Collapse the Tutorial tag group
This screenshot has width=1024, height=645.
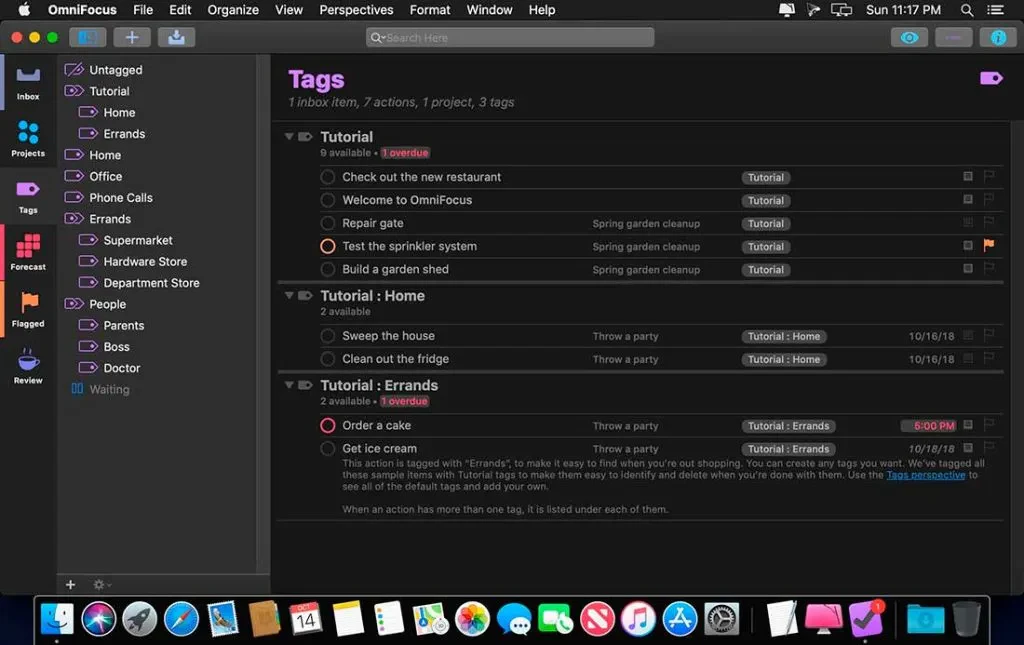(x=289, y=136)
